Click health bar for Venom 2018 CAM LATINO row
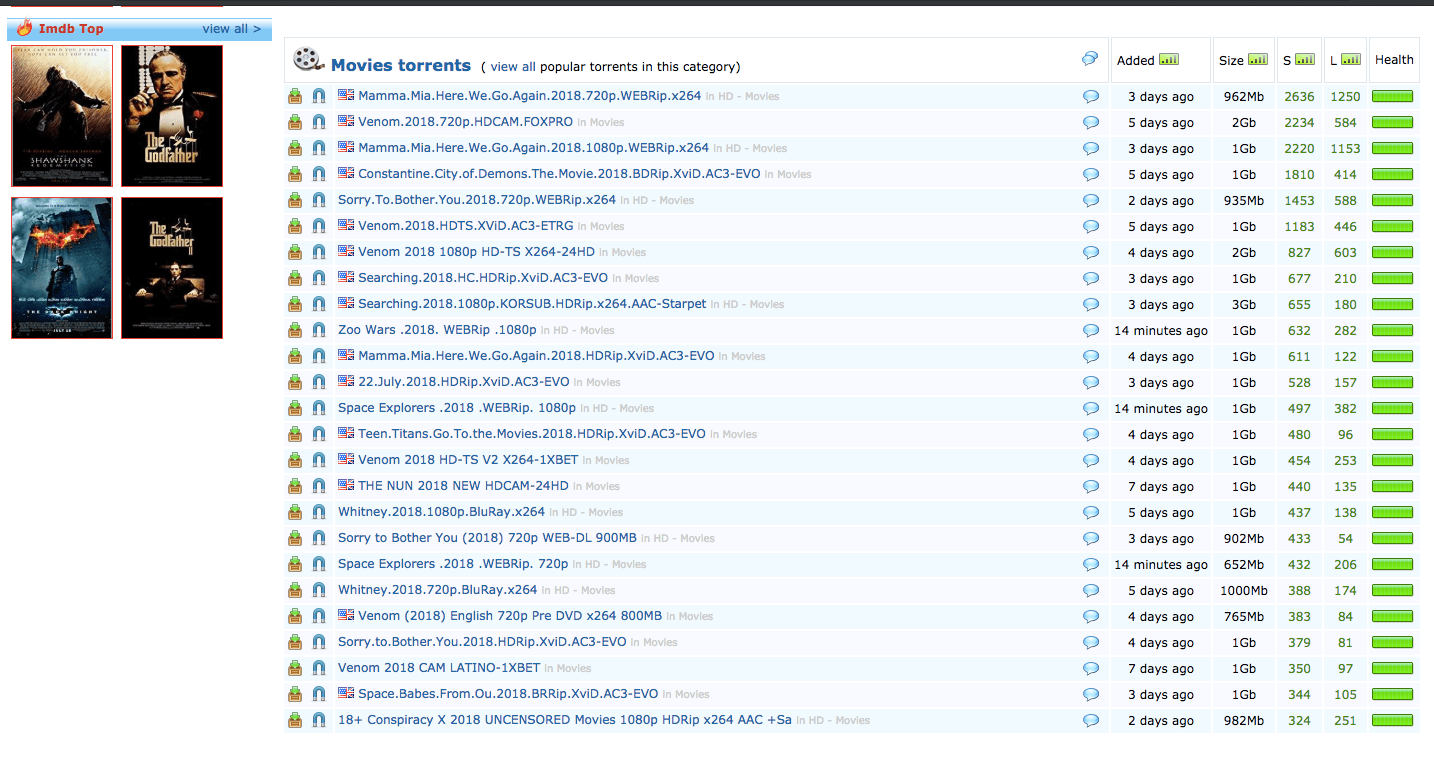Viewport: 1434px width, 760px height. [1392, 668]
